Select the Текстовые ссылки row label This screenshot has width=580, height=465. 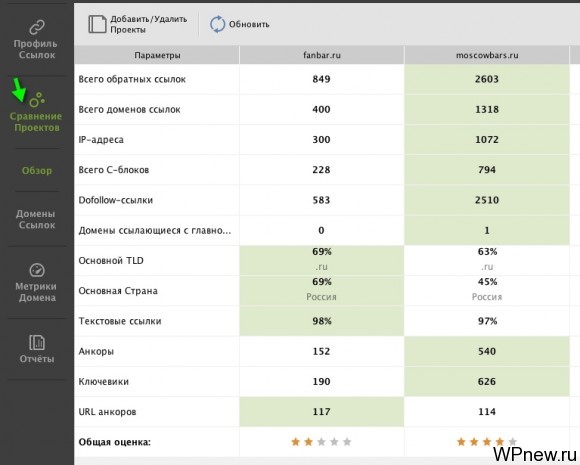tap(120, 321)
